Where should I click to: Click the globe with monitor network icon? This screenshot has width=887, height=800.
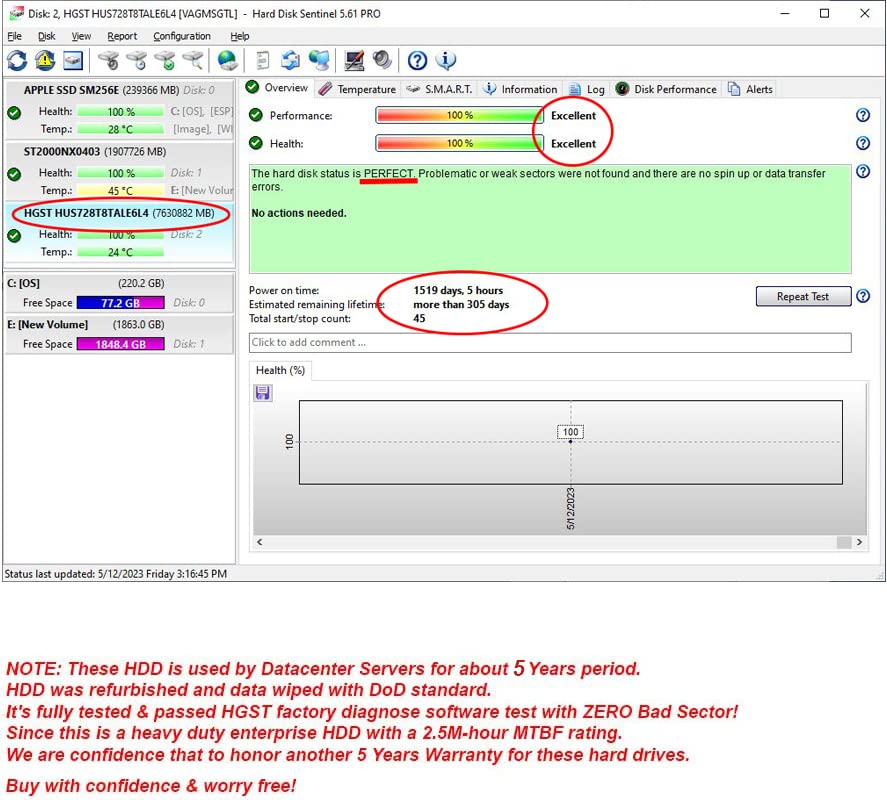(x=320, y=60)
